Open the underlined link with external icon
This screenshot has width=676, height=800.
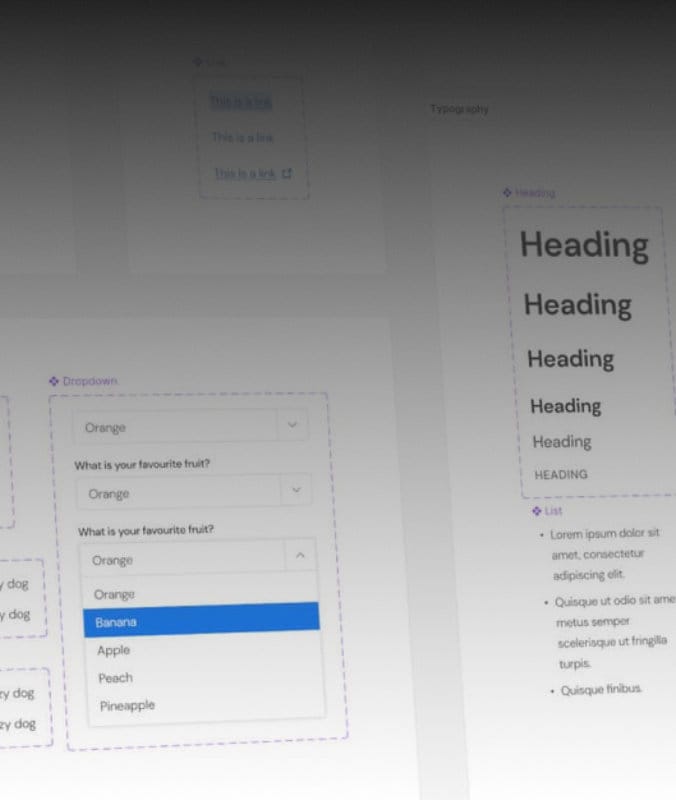click(x=245, y=174)
